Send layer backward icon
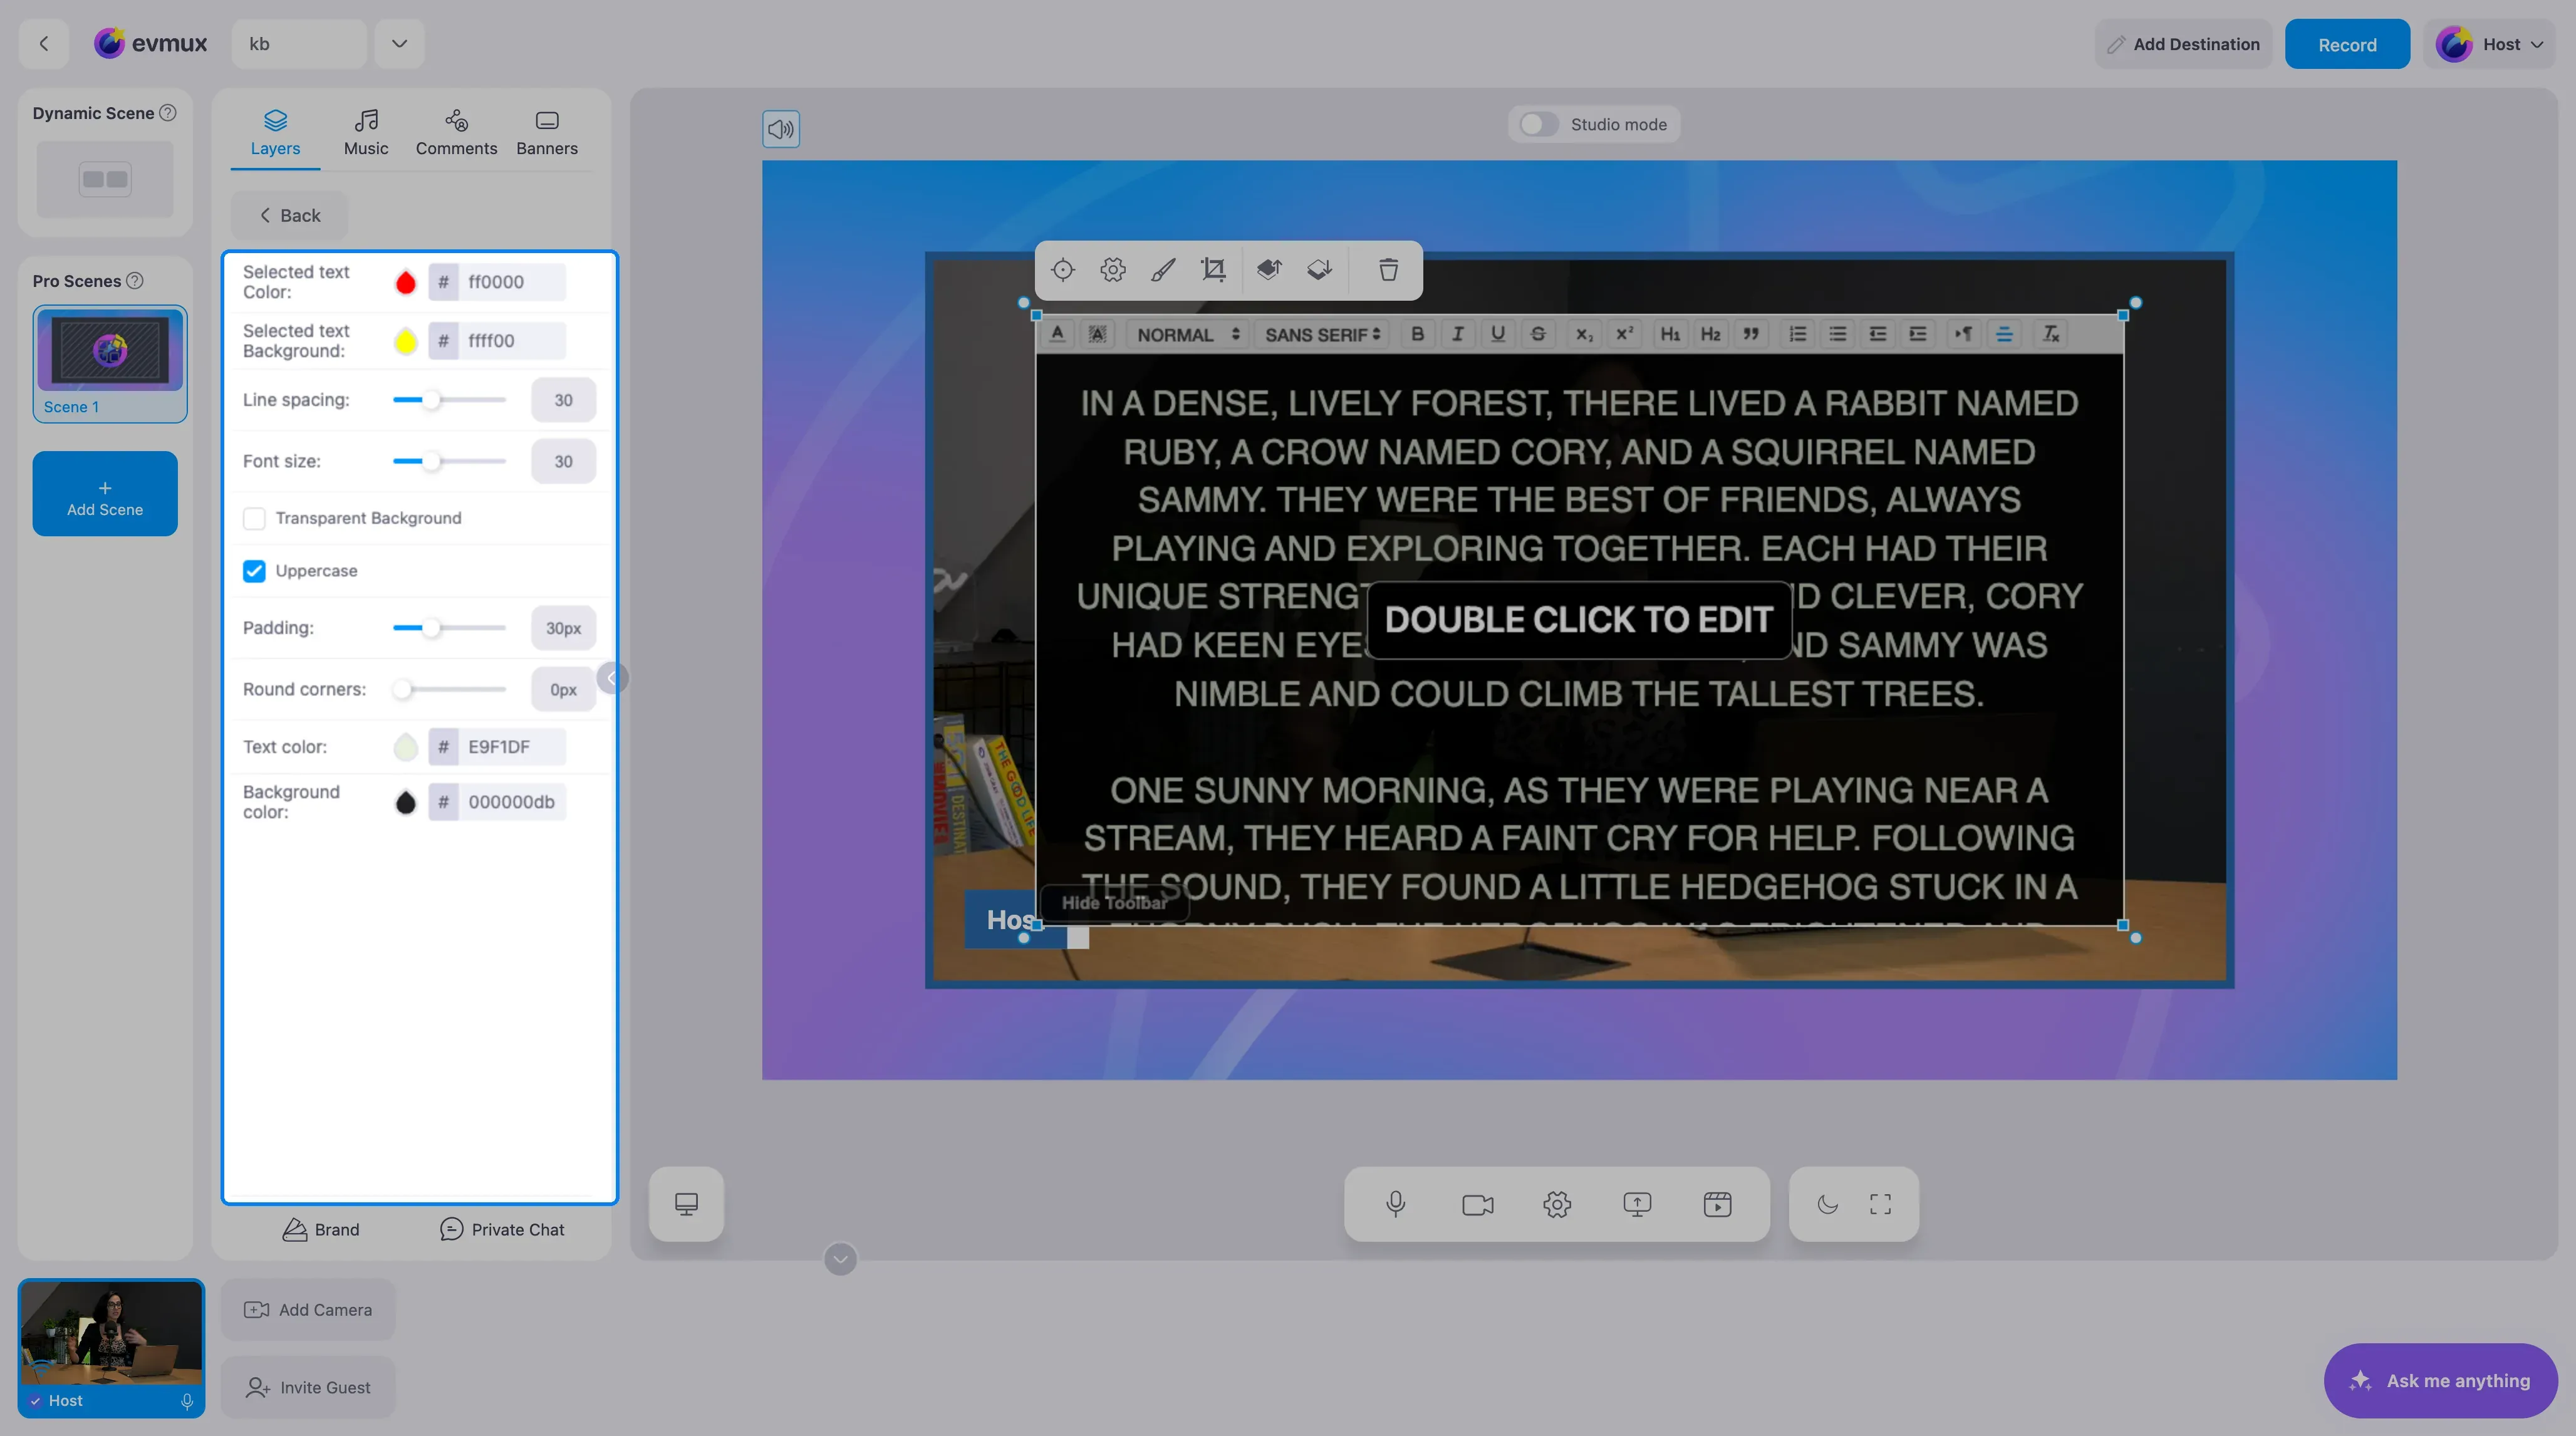The height and width of the screenshot is (1436, 2576). coord(1320,269)
